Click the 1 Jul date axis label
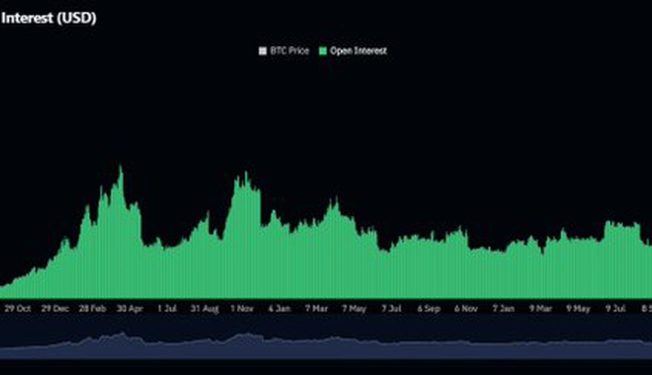 coord(167,308)
